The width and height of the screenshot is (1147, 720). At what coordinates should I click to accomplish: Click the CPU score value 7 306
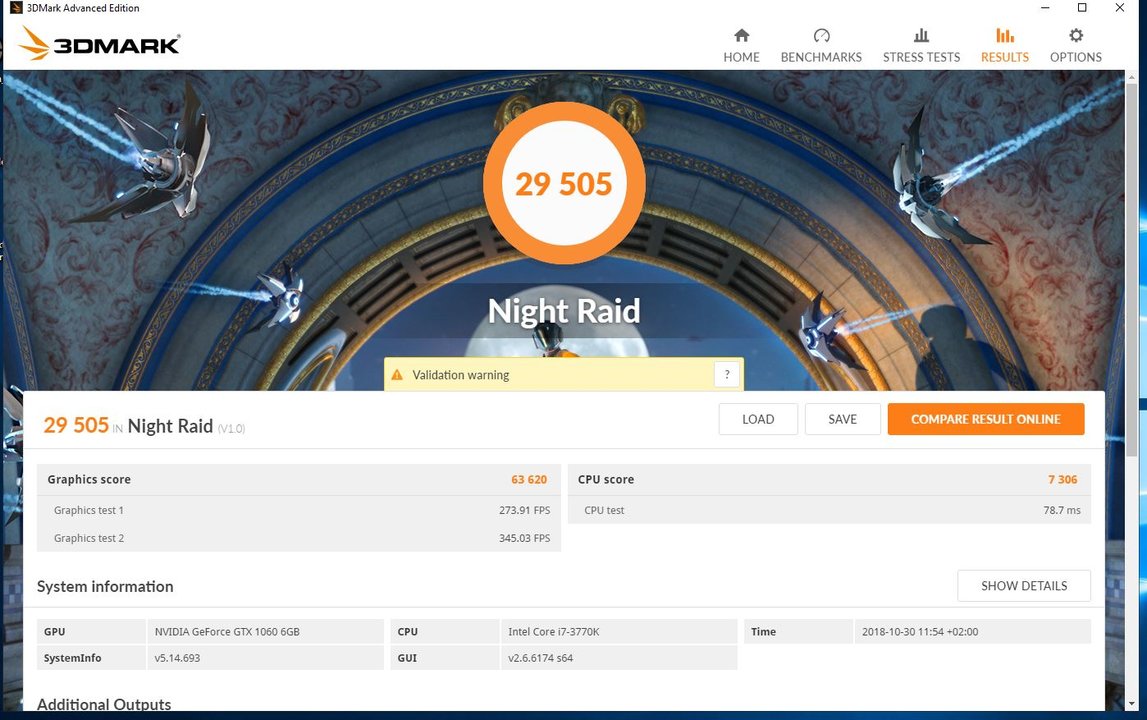pyautogui.click(x=1062, y=480)
